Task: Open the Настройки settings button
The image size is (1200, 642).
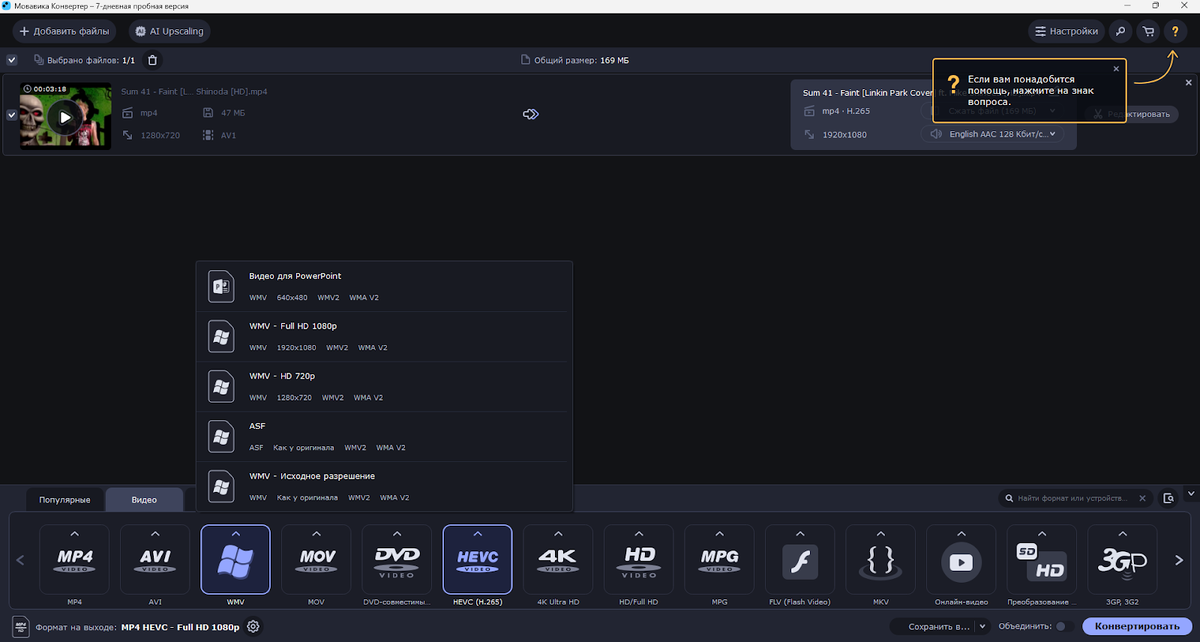Action: coord(1067,31)
